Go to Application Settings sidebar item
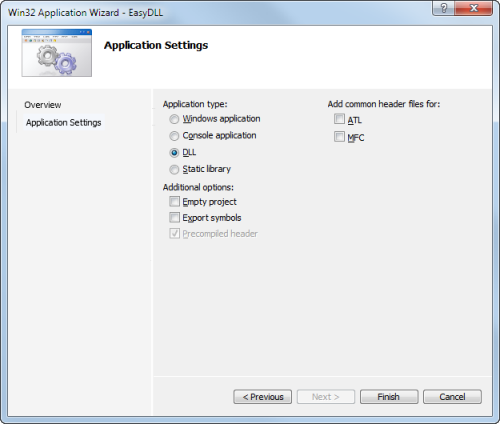This screenshot has height=424, width=500. coord(64,123)
